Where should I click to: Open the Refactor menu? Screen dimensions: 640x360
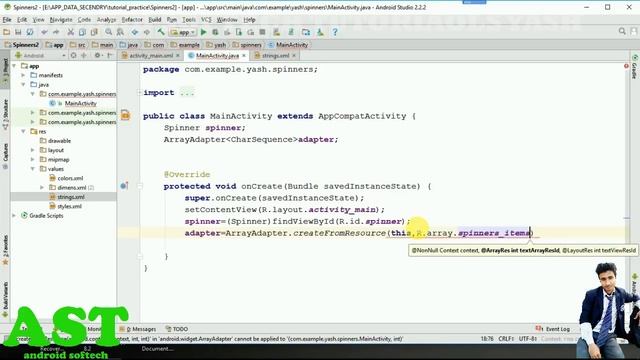pos(132,19)
